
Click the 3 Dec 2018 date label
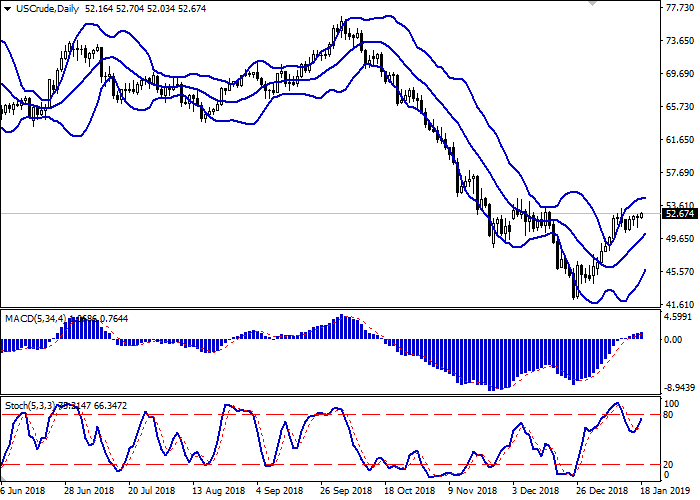(533, 491)
